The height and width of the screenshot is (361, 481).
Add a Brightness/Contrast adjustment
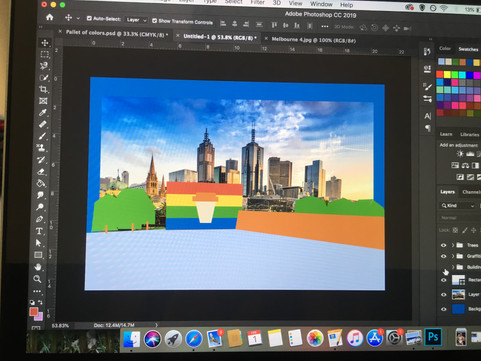(x=460, y=154)
